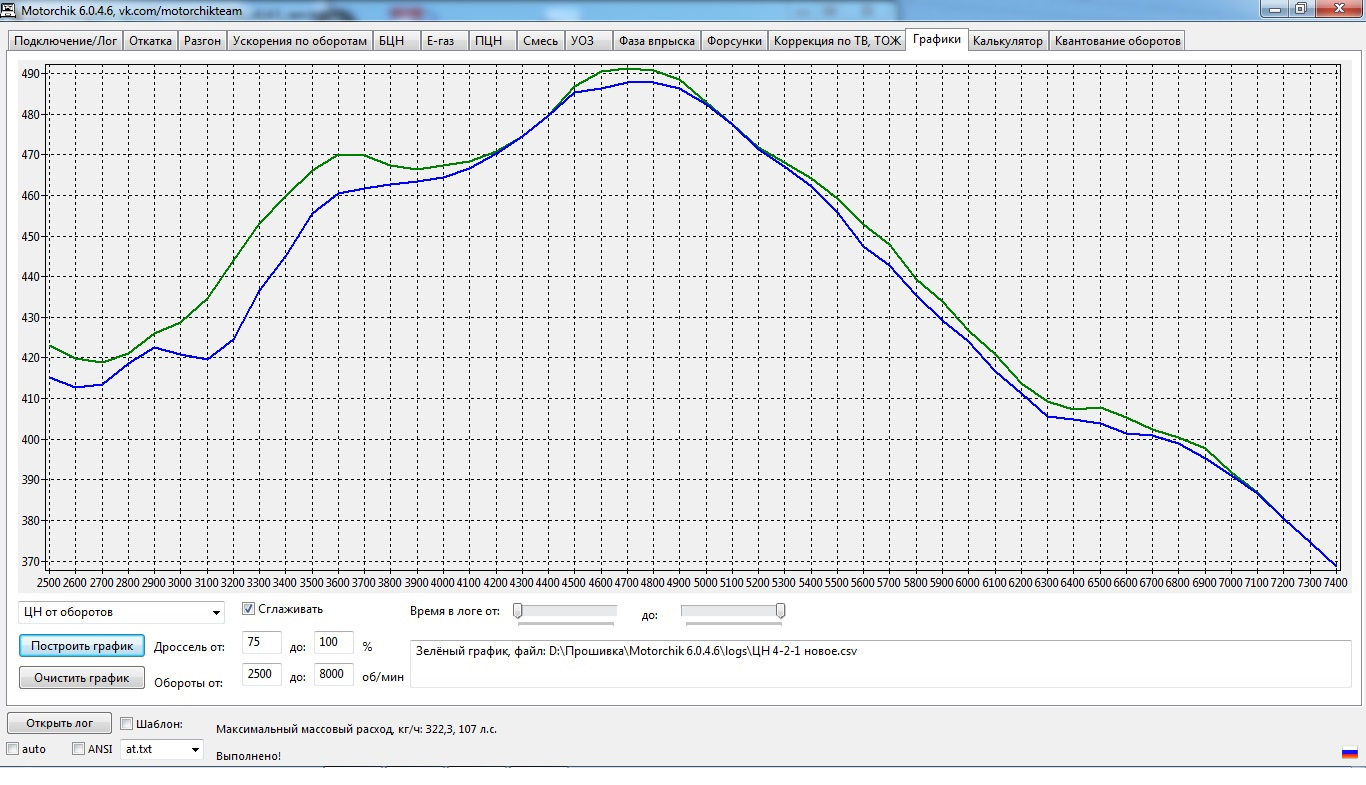
Task: Enable the ANSI checkbox
Action: coord(79,749)
